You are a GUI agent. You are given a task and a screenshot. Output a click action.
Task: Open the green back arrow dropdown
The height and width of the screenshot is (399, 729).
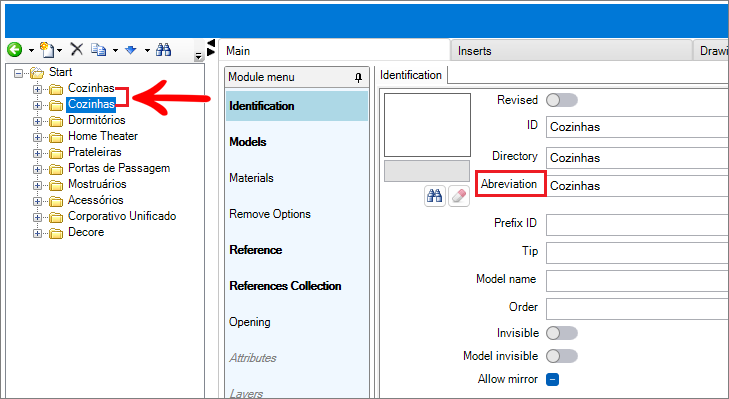(x=31, y=50)
